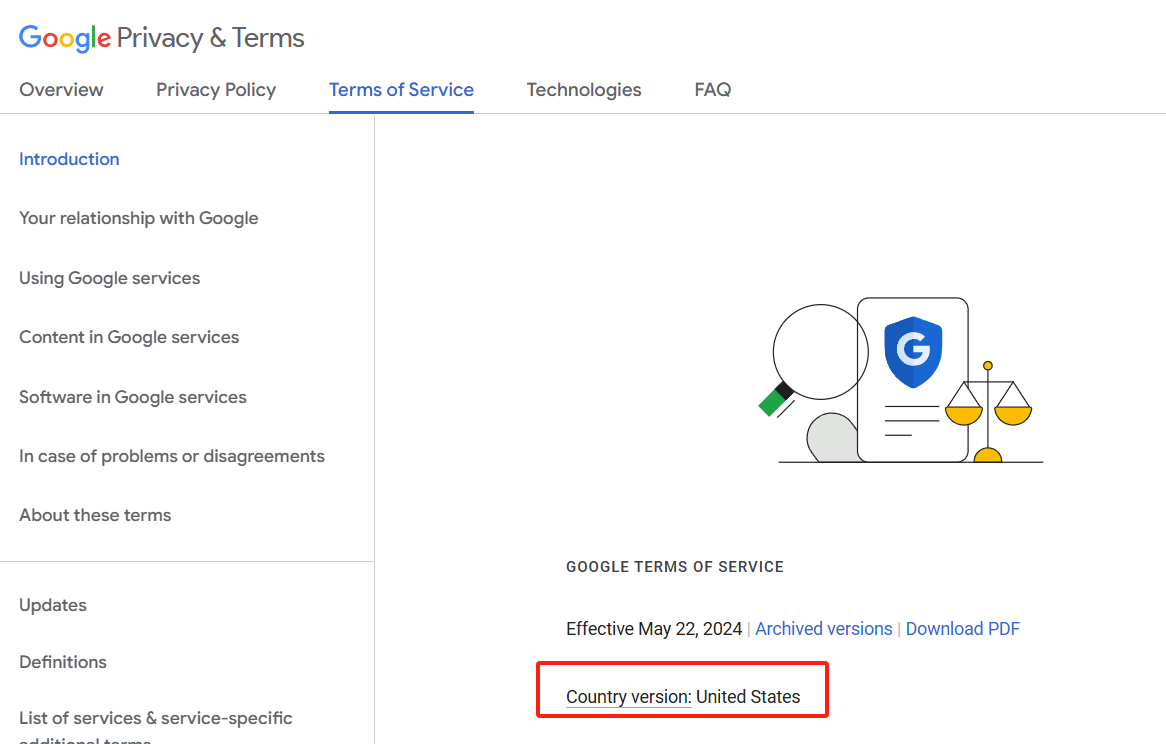Go to the FAQ tab
1166x744 pixels.
pos(712,90)
